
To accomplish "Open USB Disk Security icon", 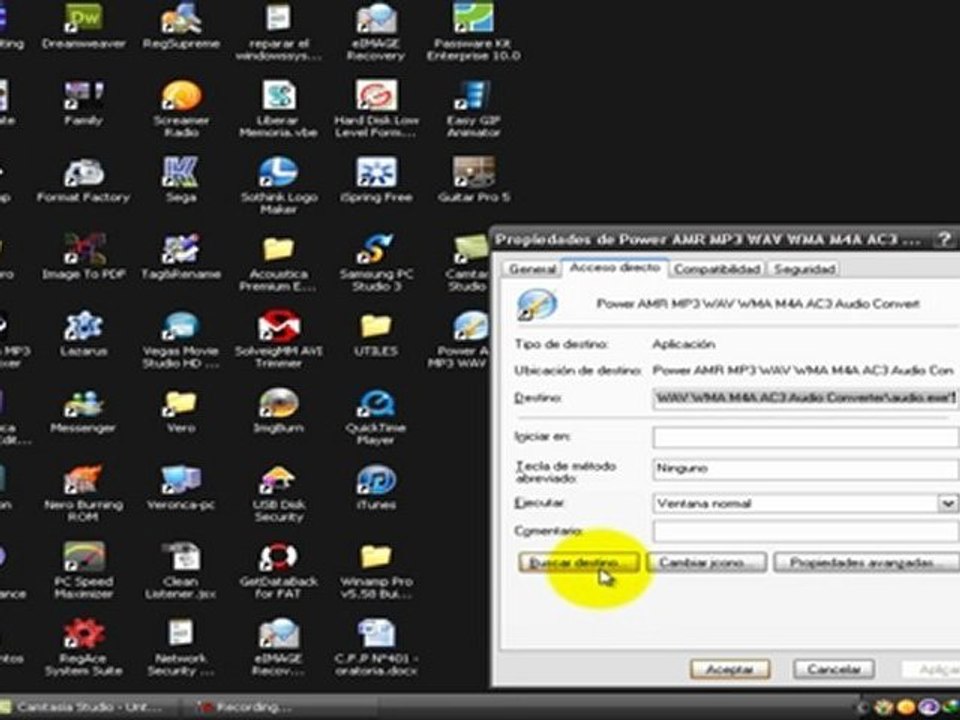I will pyautogui.click(x=279, y=493).
